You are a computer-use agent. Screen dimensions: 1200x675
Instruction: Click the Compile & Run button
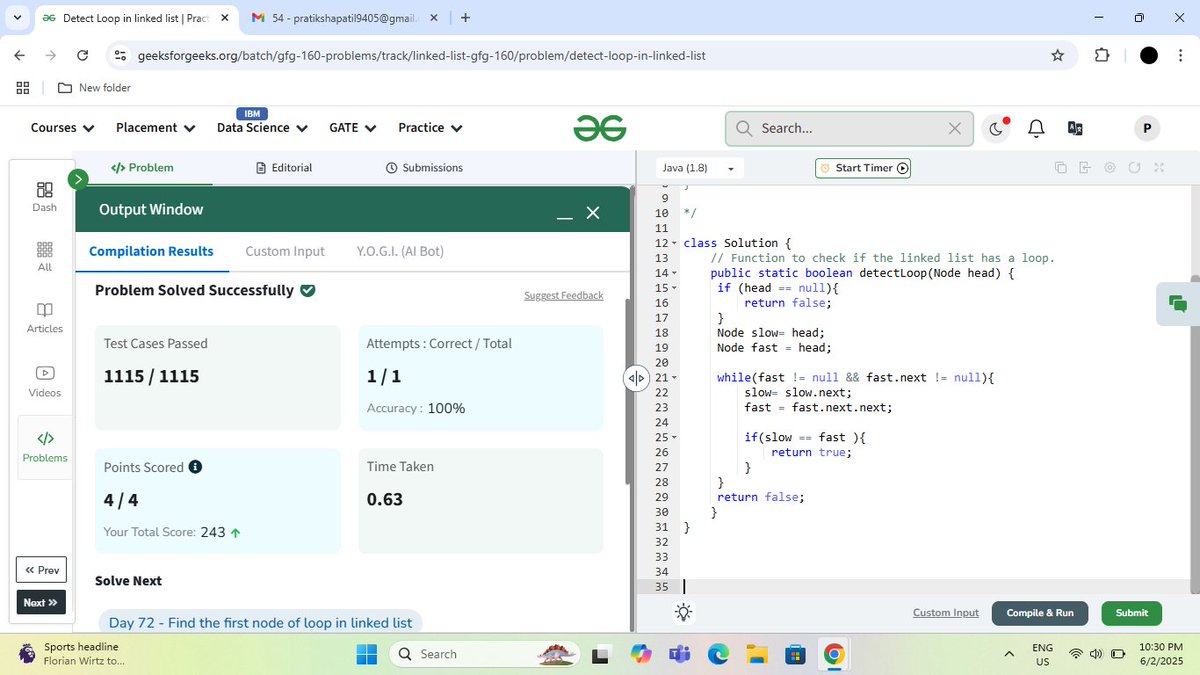tap(1040, 613)
